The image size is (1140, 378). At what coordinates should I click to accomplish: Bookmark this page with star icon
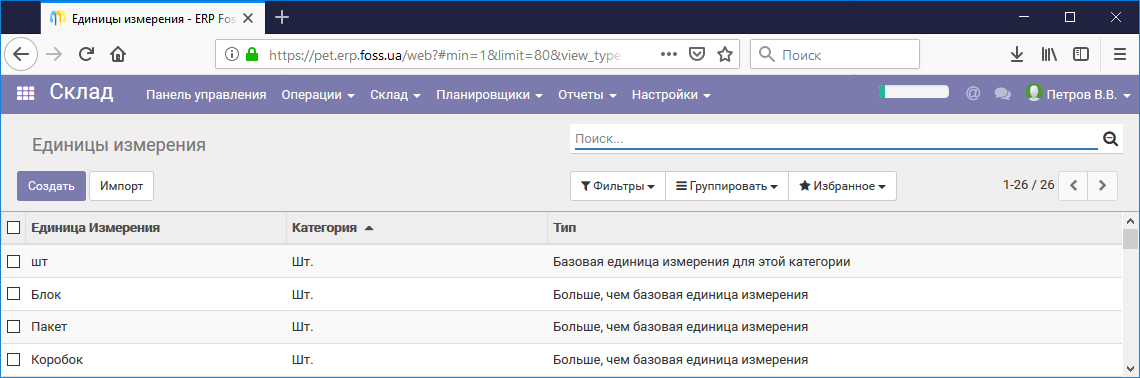[724, 54]
